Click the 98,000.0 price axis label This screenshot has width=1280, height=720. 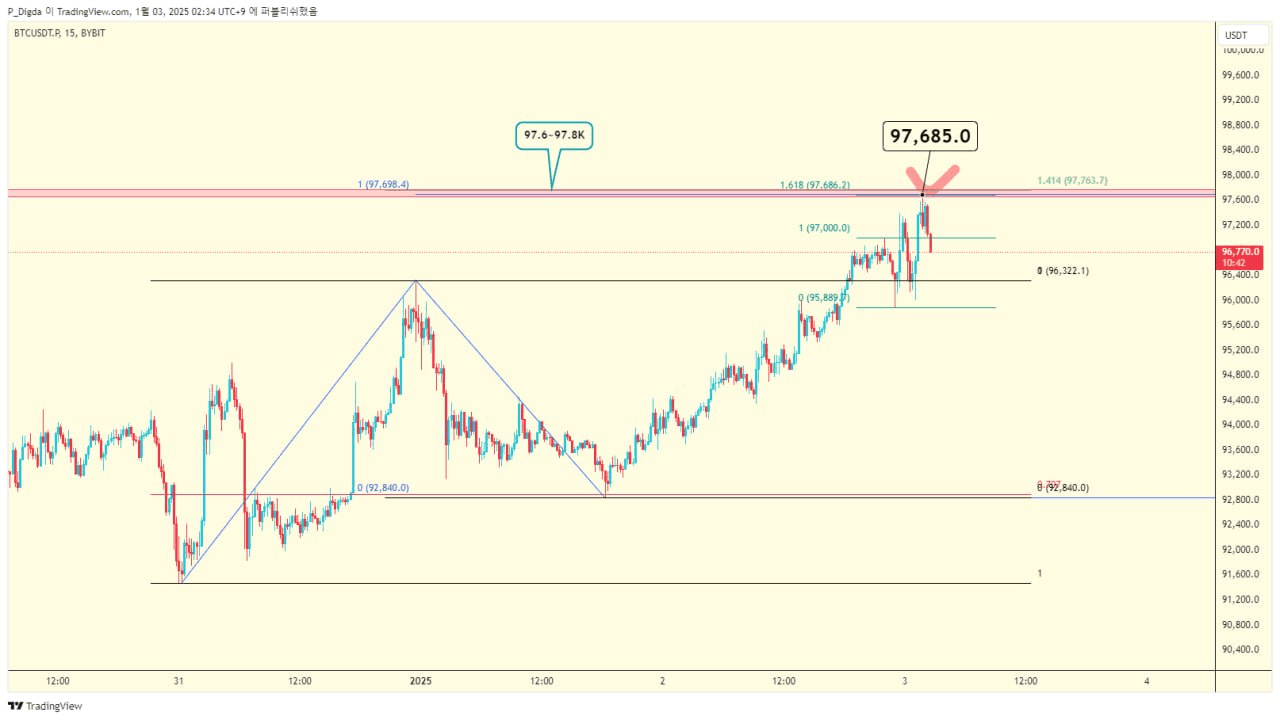tap(1238, 175)
